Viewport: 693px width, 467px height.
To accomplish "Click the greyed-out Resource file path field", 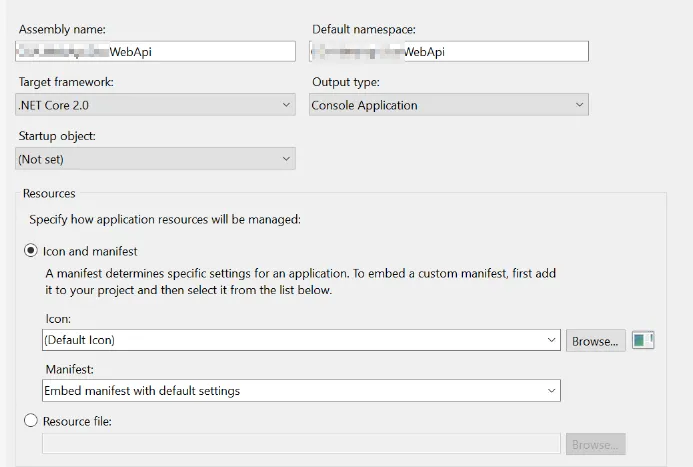I will tap(301, 443).
